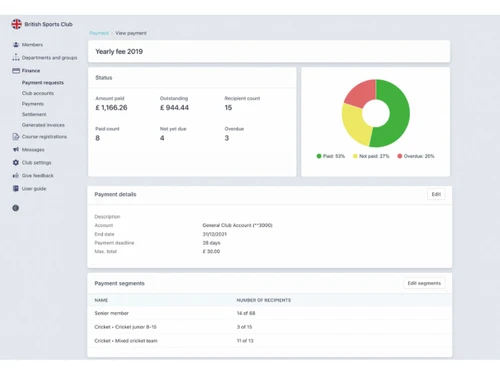
Task: Click the recipient count value 15
Action: tap(228, 108)
